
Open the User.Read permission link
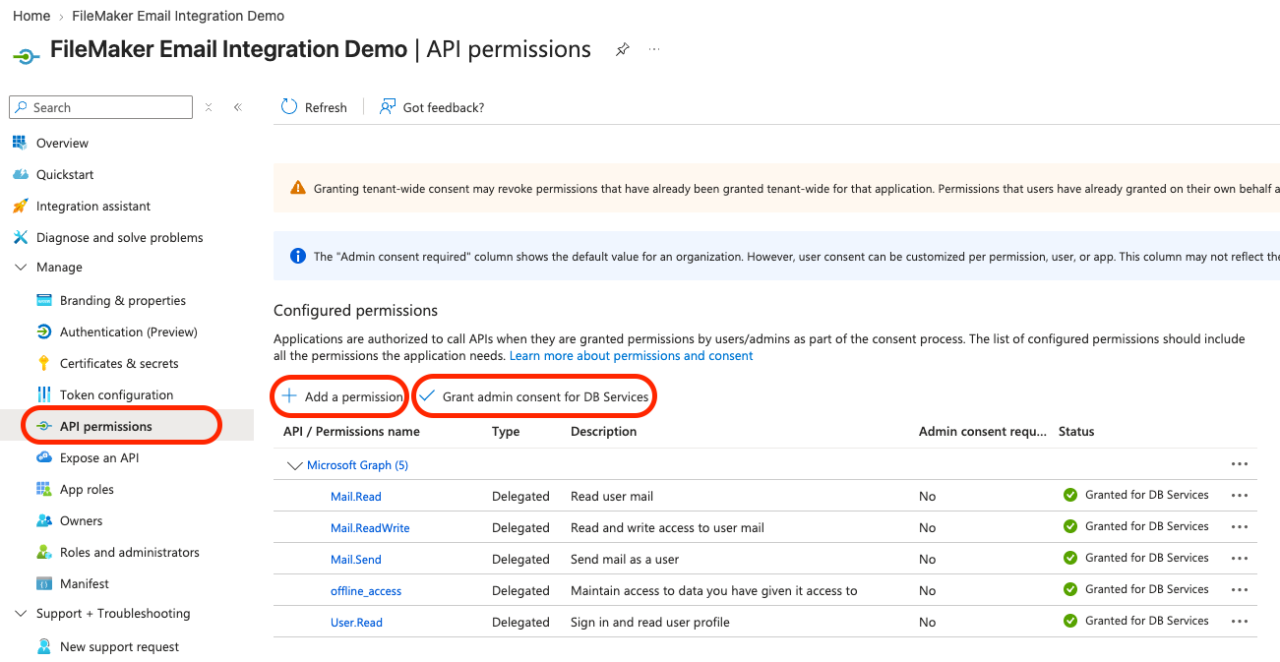[357, 622]
